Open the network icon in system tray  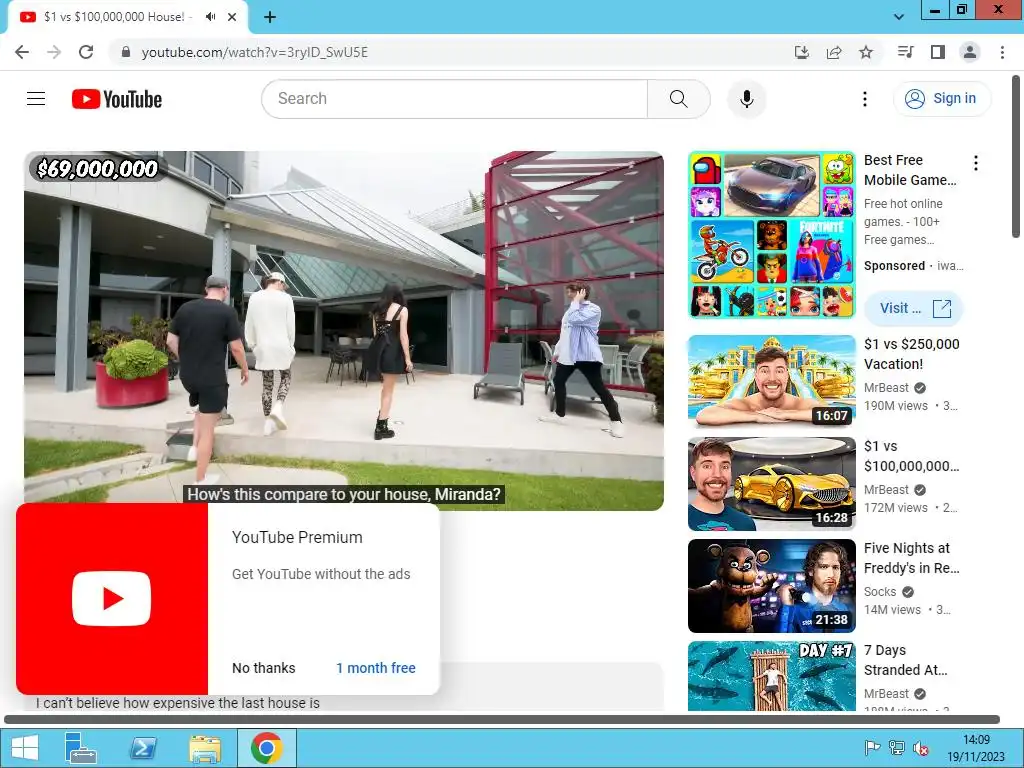(897, 748)
